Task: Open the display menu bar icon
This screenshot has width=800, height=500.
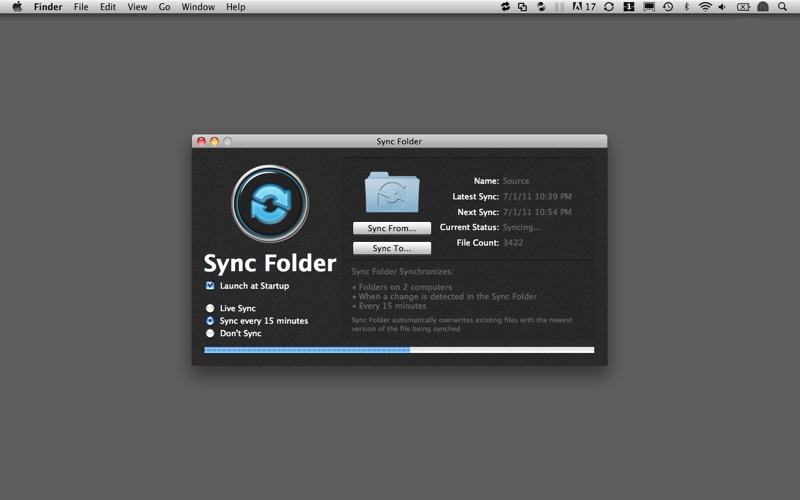Action: pos(649,7)
